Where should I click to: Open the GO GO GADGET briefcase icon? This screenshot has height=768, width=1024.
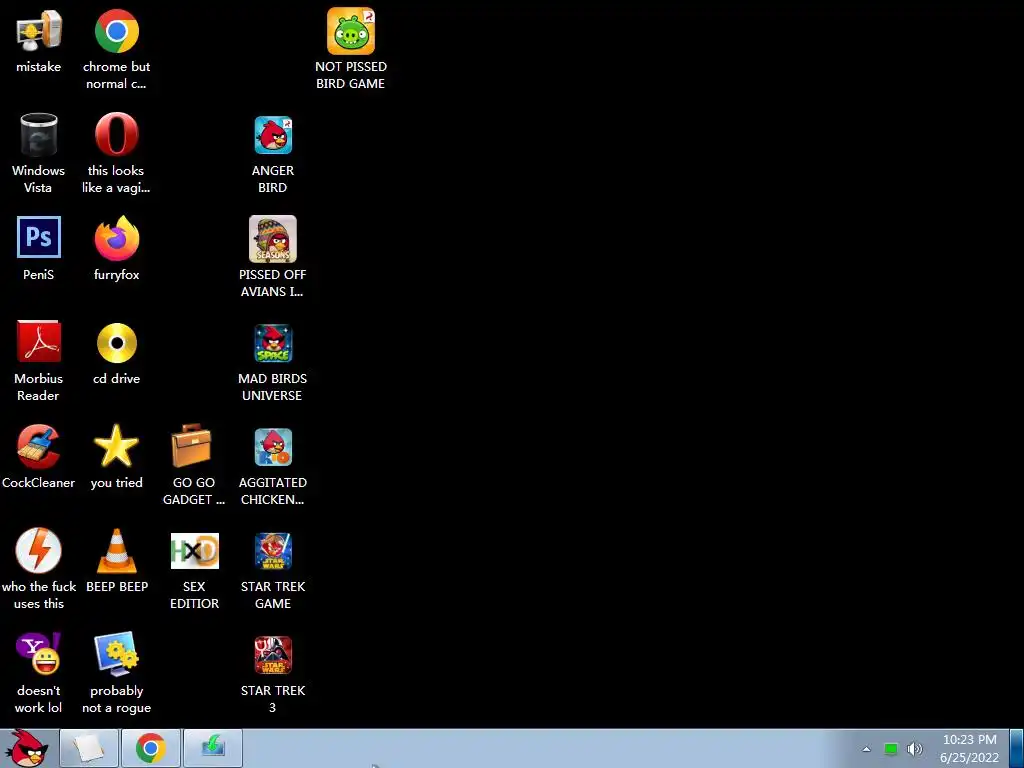tap(192, 445)
